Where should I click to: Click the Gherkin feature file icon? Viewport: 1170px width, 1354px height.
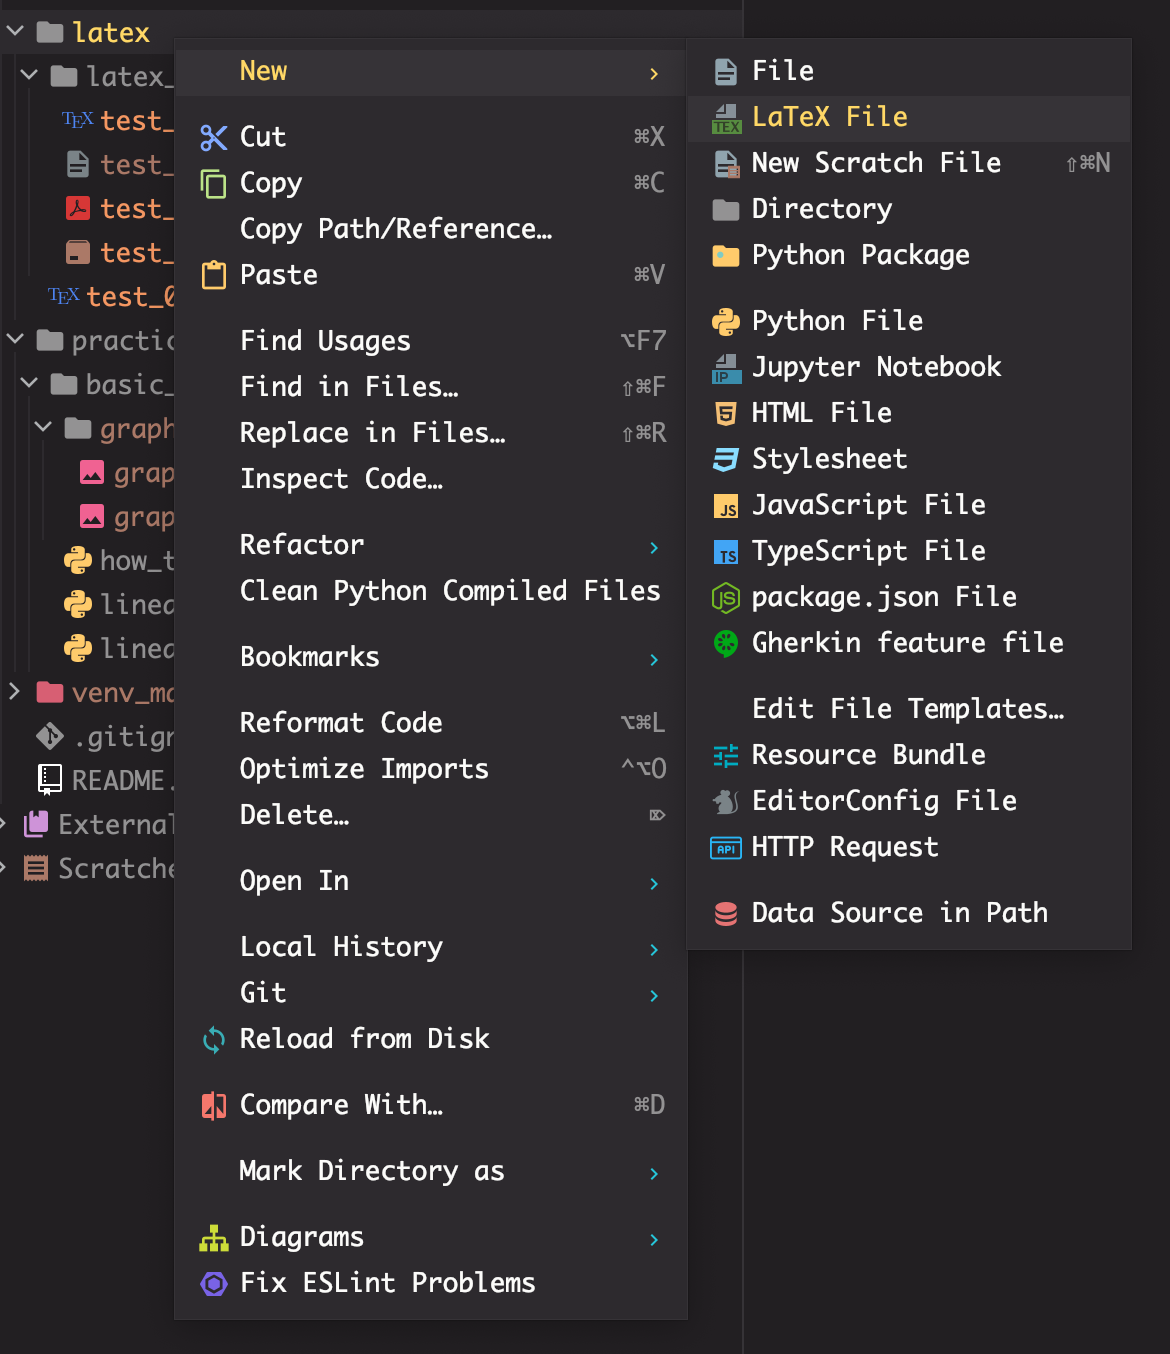(x=726, y=643)
